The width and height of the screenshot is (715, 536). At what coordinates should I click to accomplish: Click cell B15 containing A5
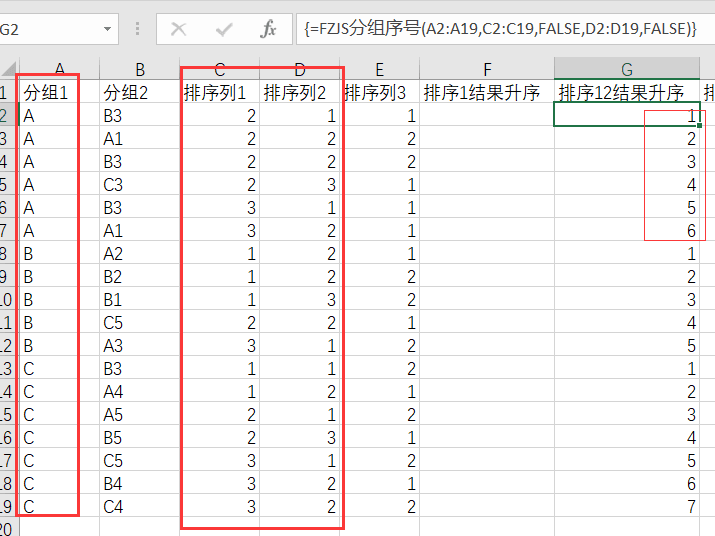tap(140, 415)
